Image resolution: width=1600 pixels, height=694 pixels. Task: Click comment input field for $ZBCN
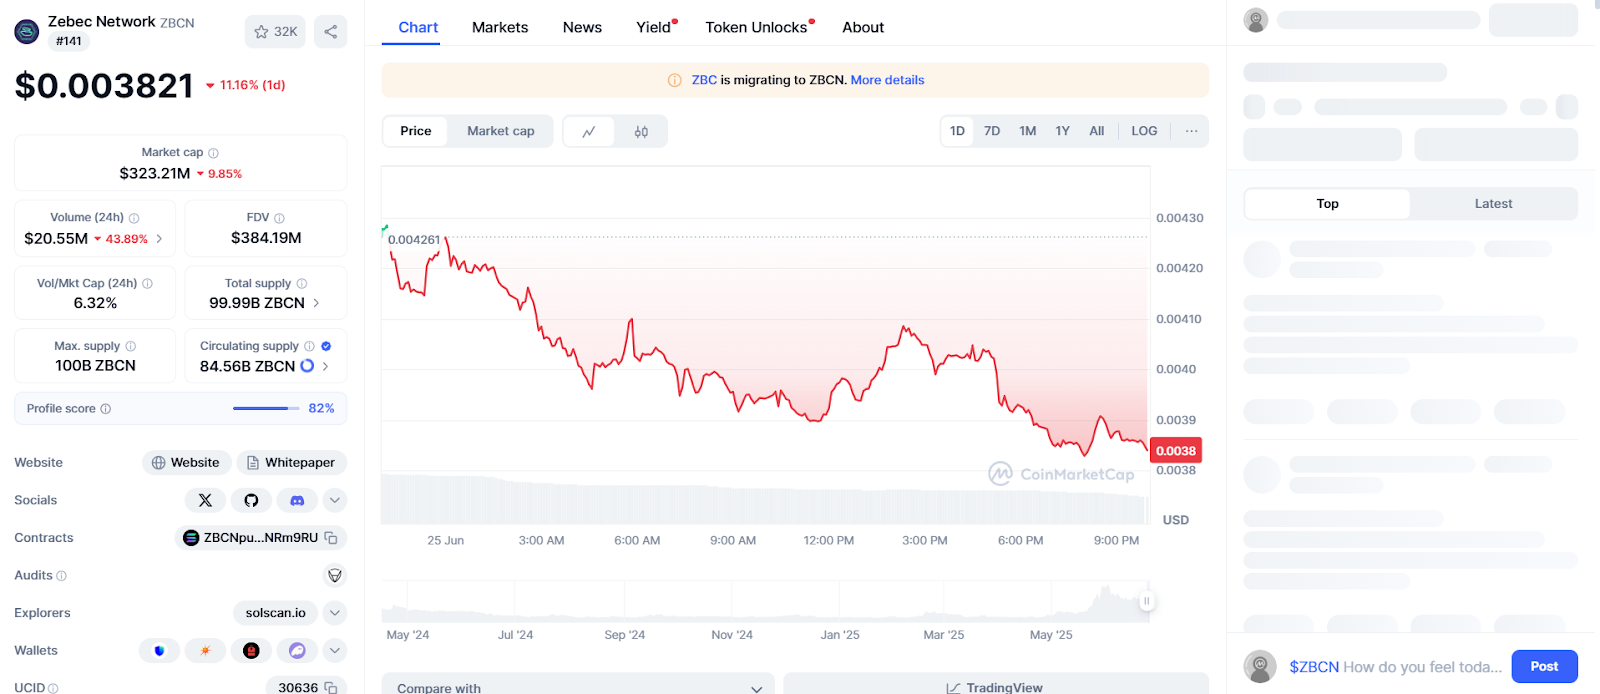pos(1395,667)
